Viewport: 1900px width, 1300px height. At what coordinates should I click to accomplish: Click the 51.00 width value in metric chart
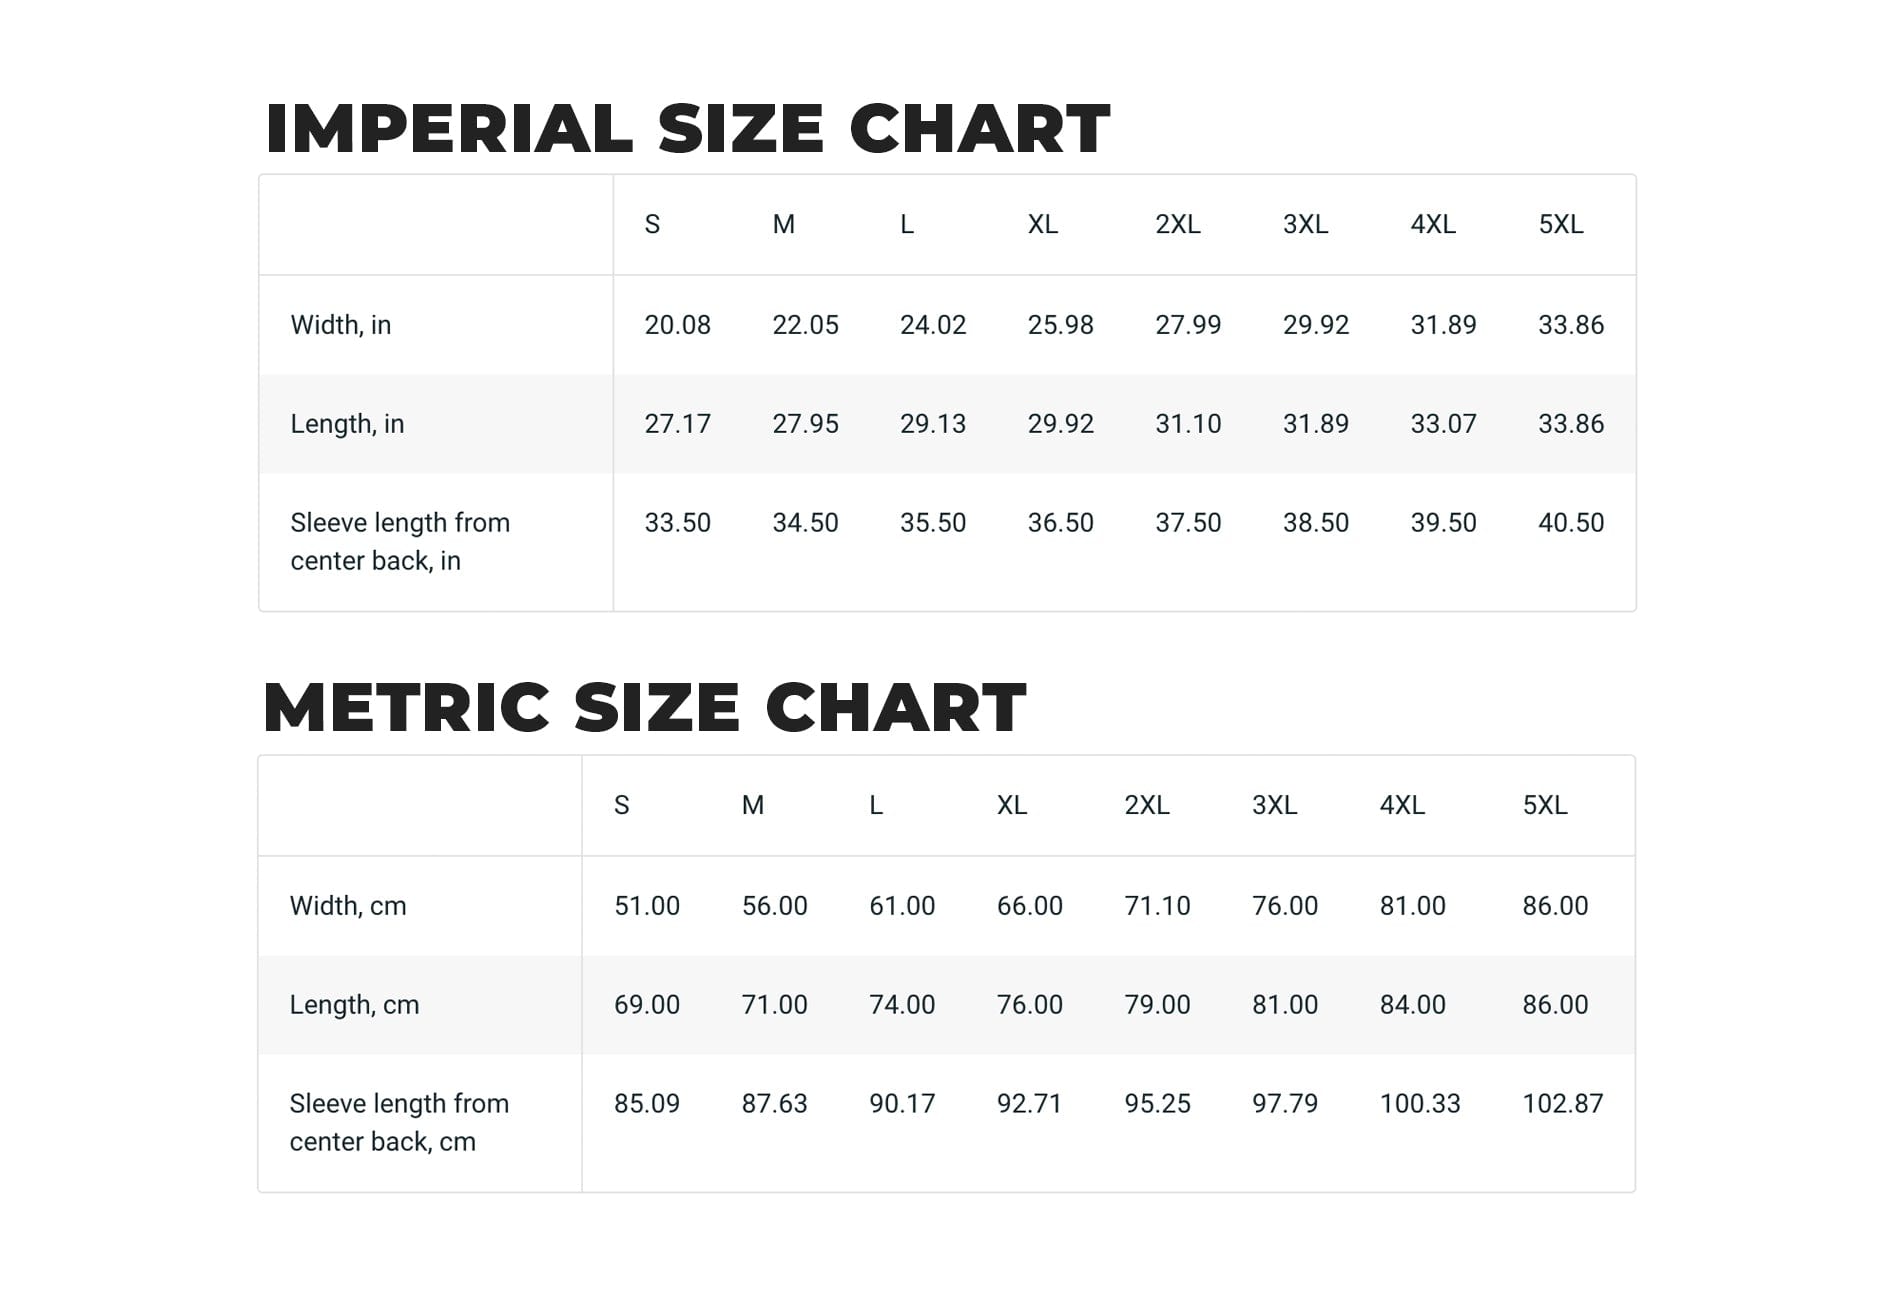(646, 906)
